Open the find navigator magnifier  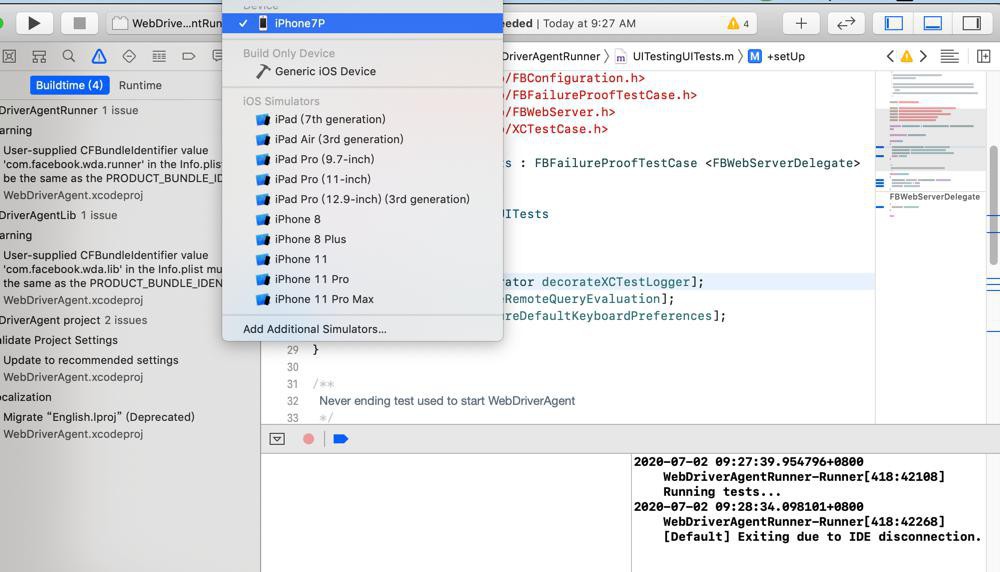tap(69, 56)
